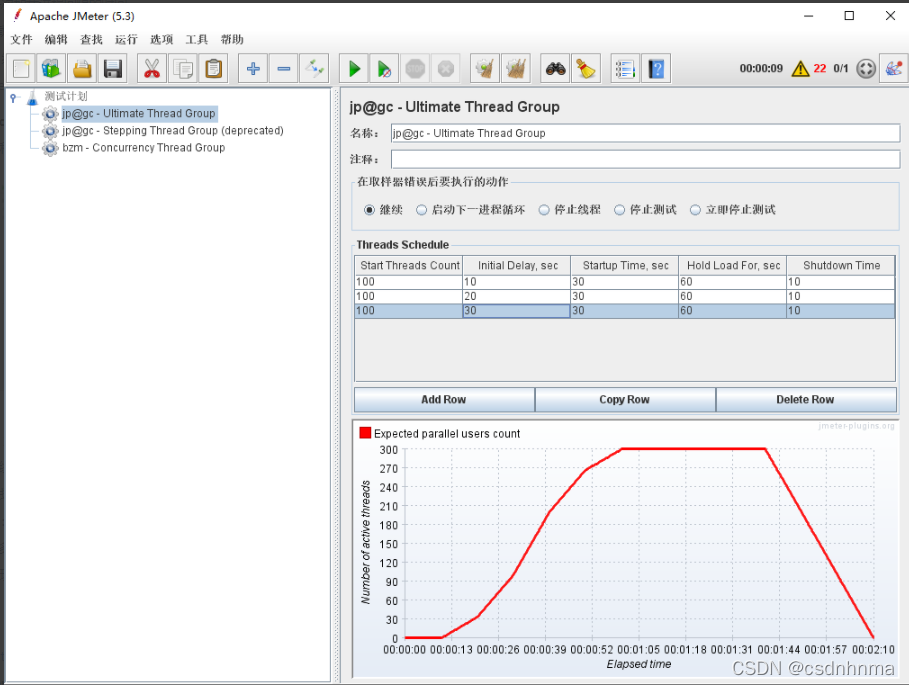Click the selected Initial Delay cell 30
Viewport: 909px width, 685px height.
point(517,311)
